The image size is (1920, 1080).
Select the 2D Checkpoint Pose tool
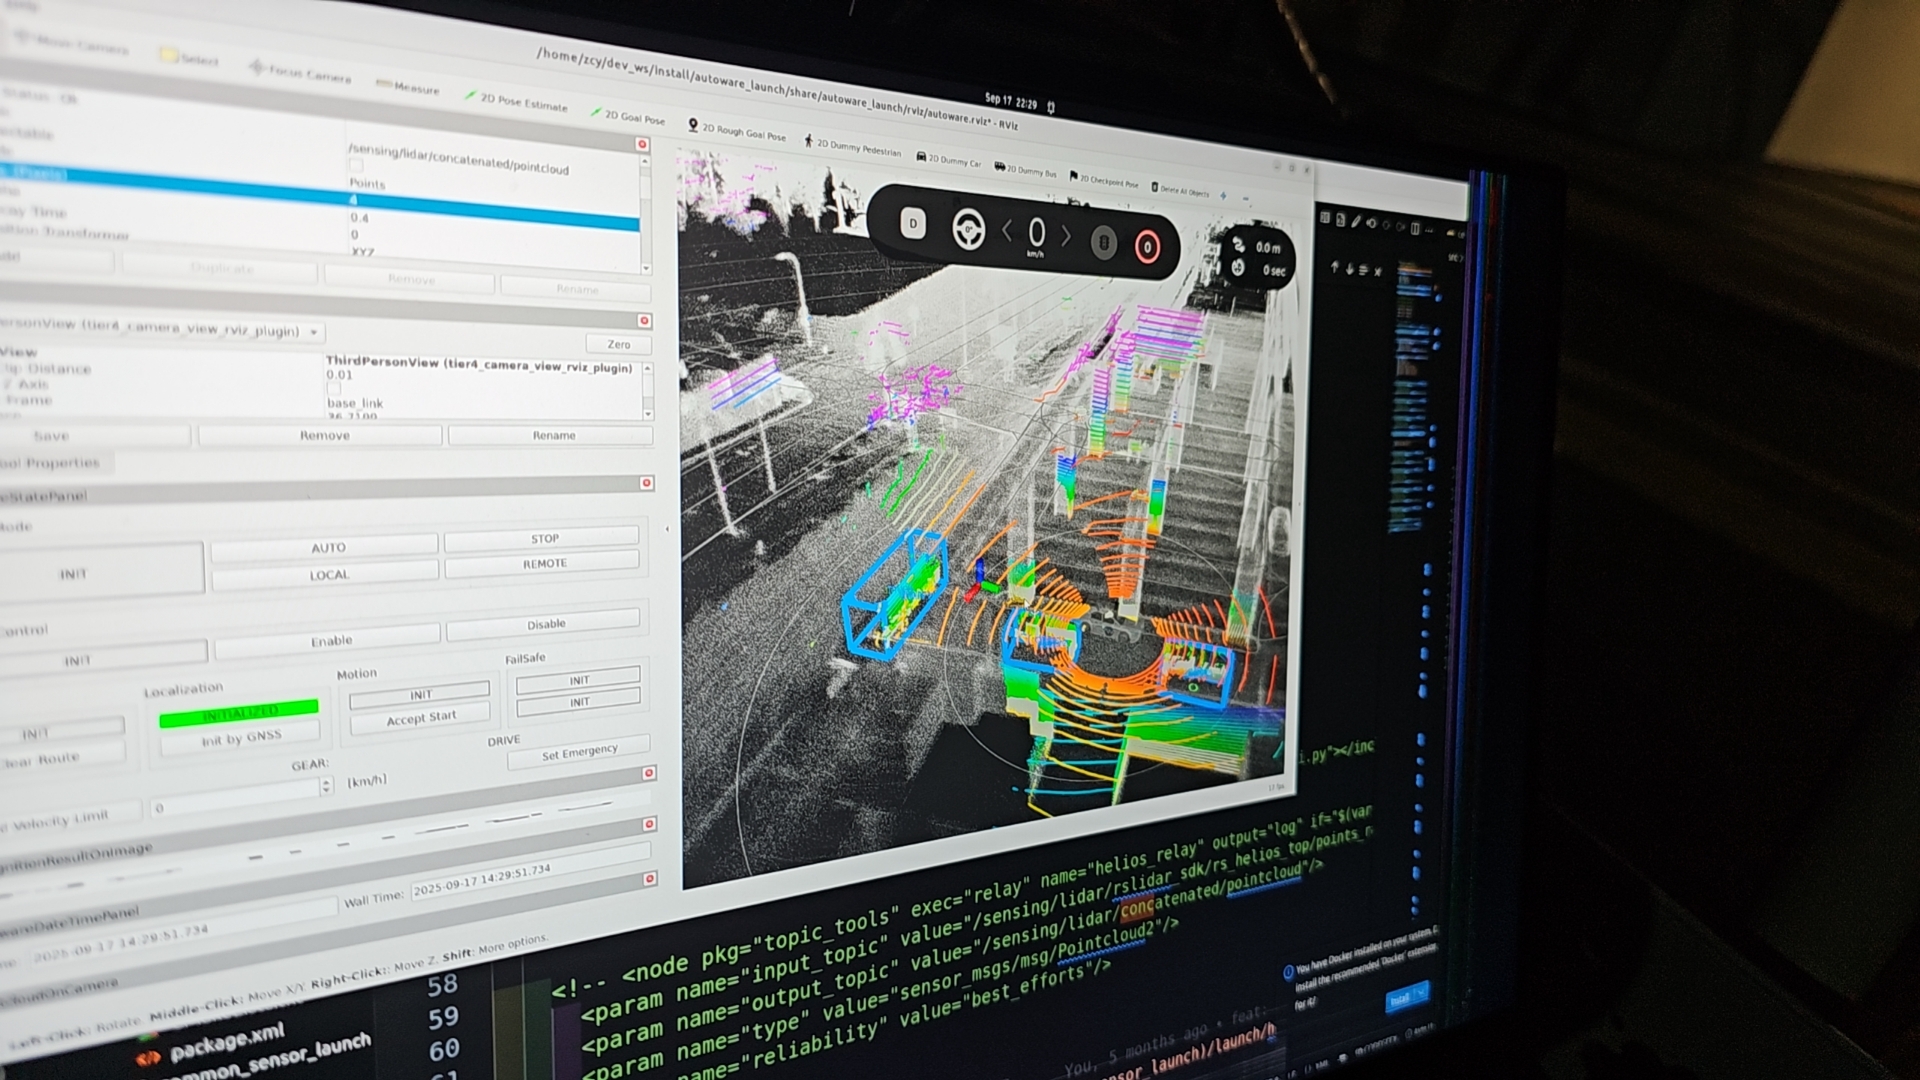click(1104, 181)
